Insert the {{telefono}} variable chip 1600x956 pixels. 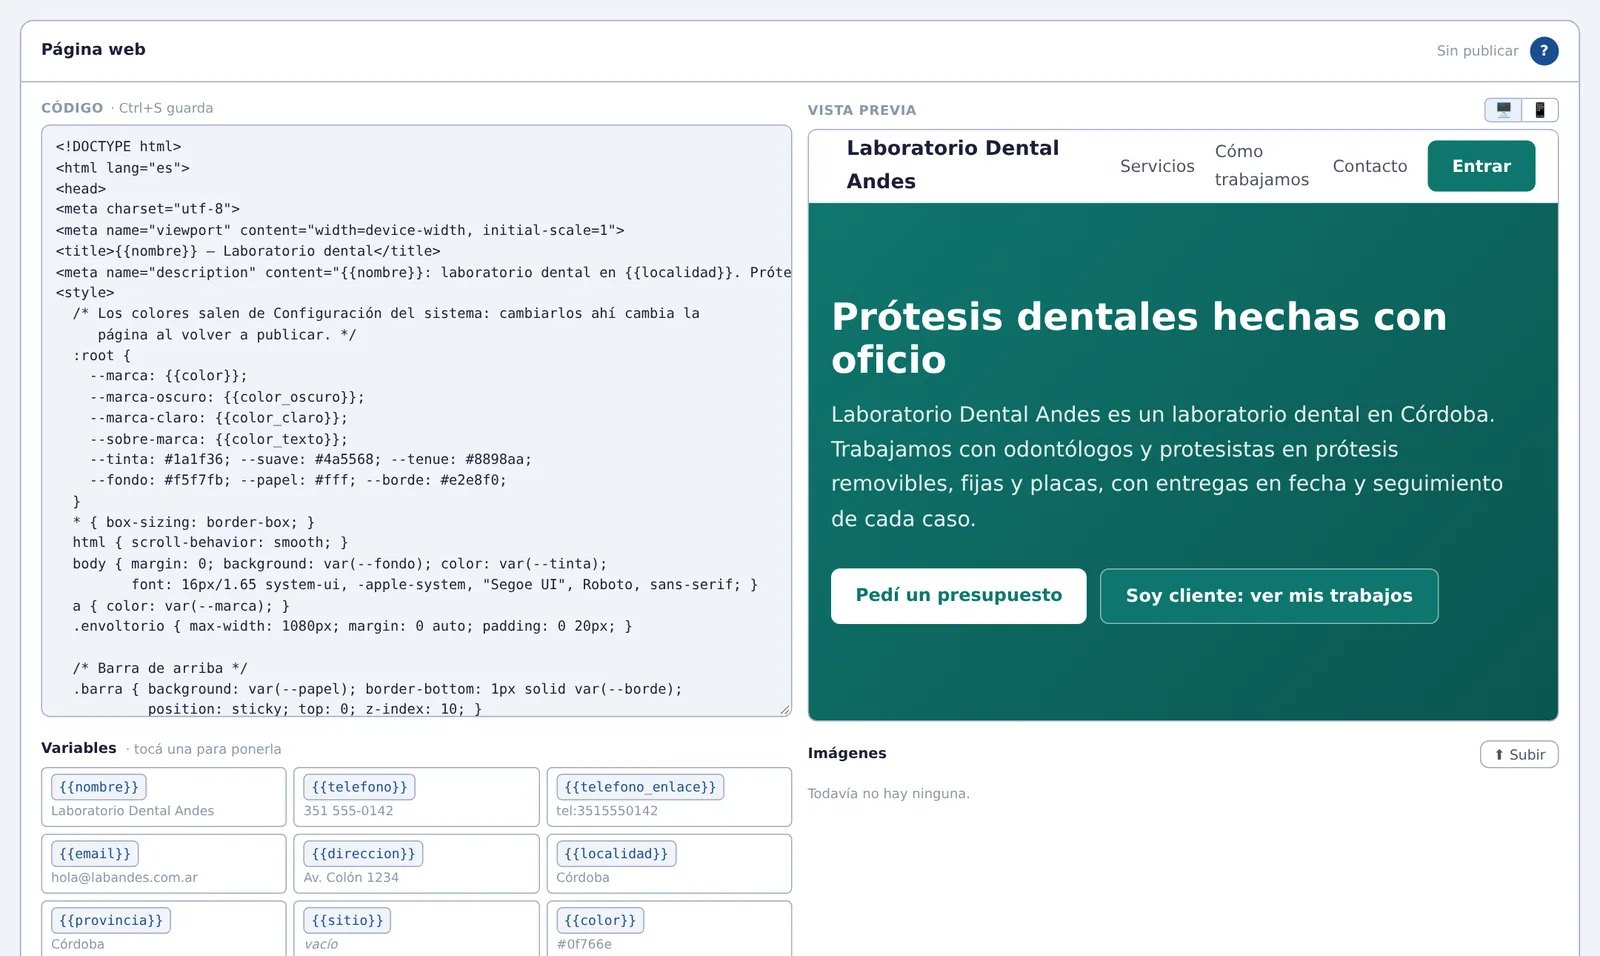pyautogui.click(x=360, y=787)
